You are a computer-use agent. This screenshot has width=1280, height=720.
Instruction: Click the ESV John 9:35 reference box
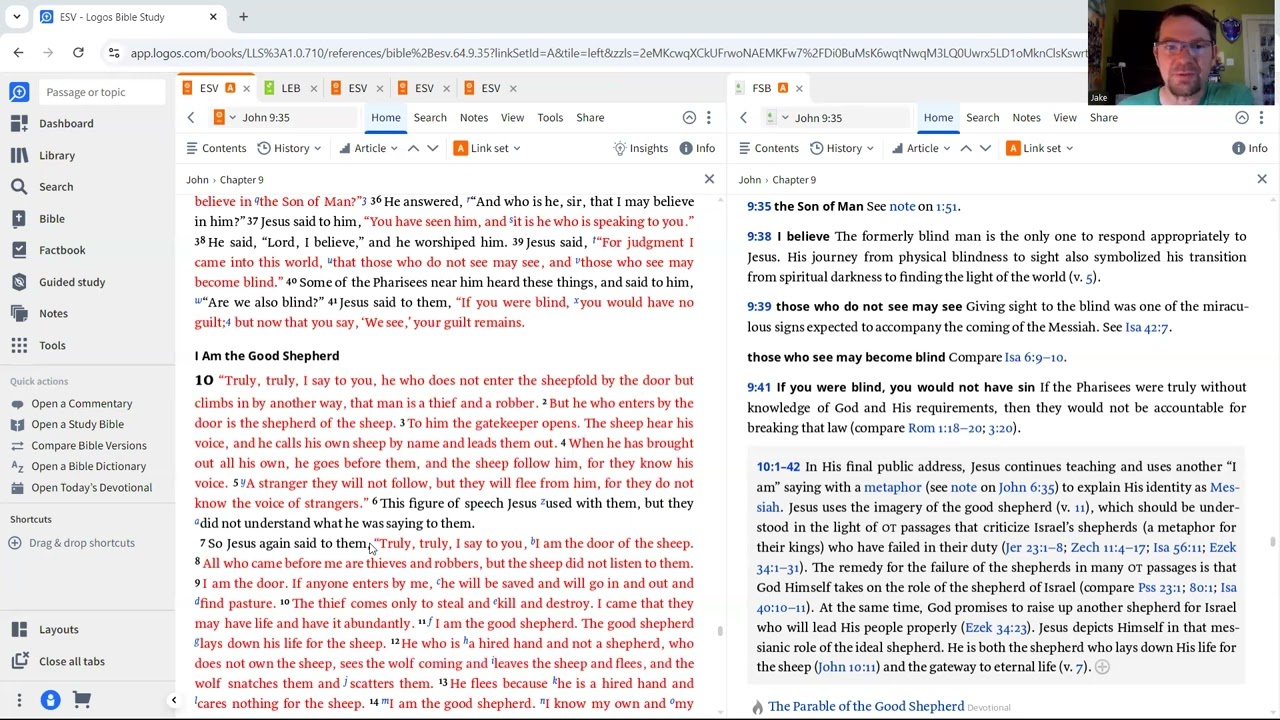tap(295, 118)
